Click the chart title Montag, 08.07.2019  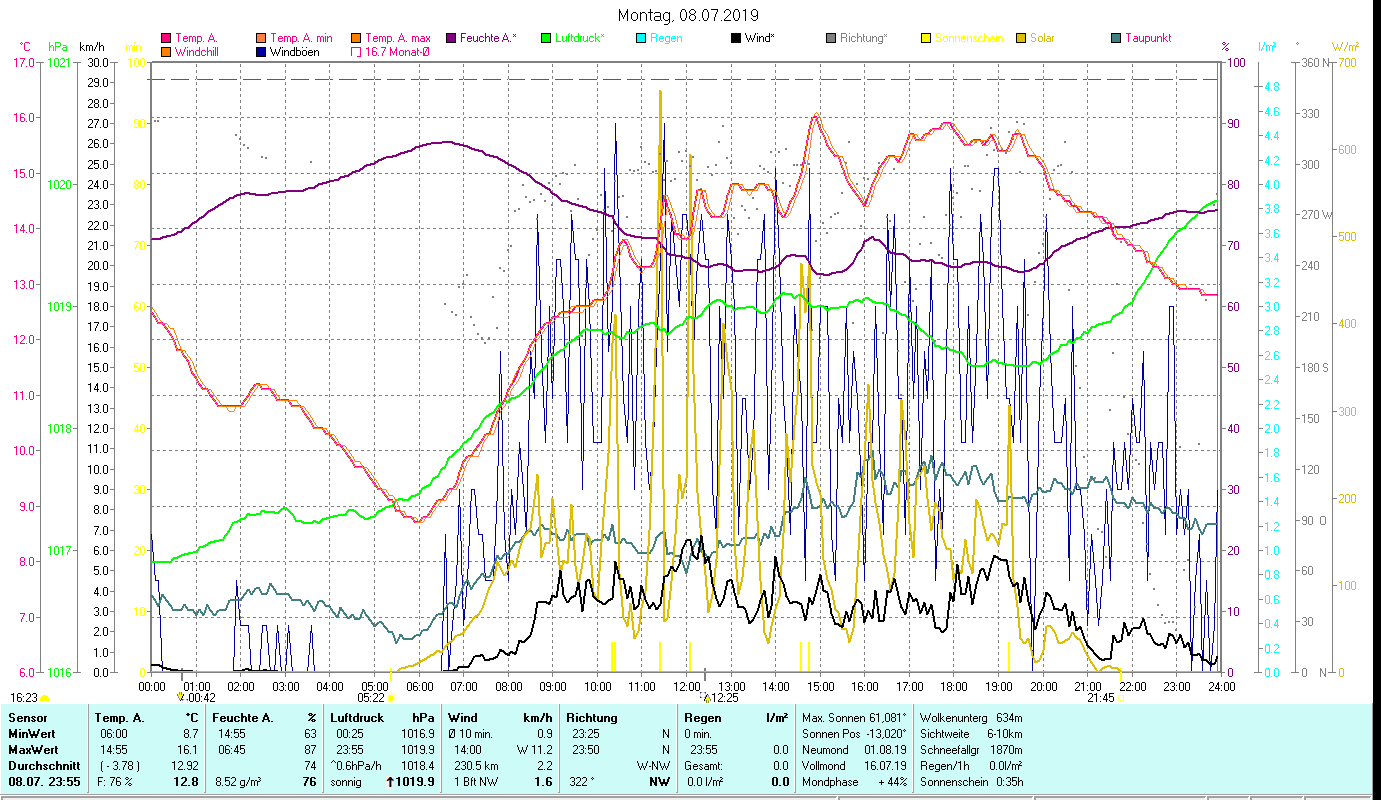[x=688, y=15]
